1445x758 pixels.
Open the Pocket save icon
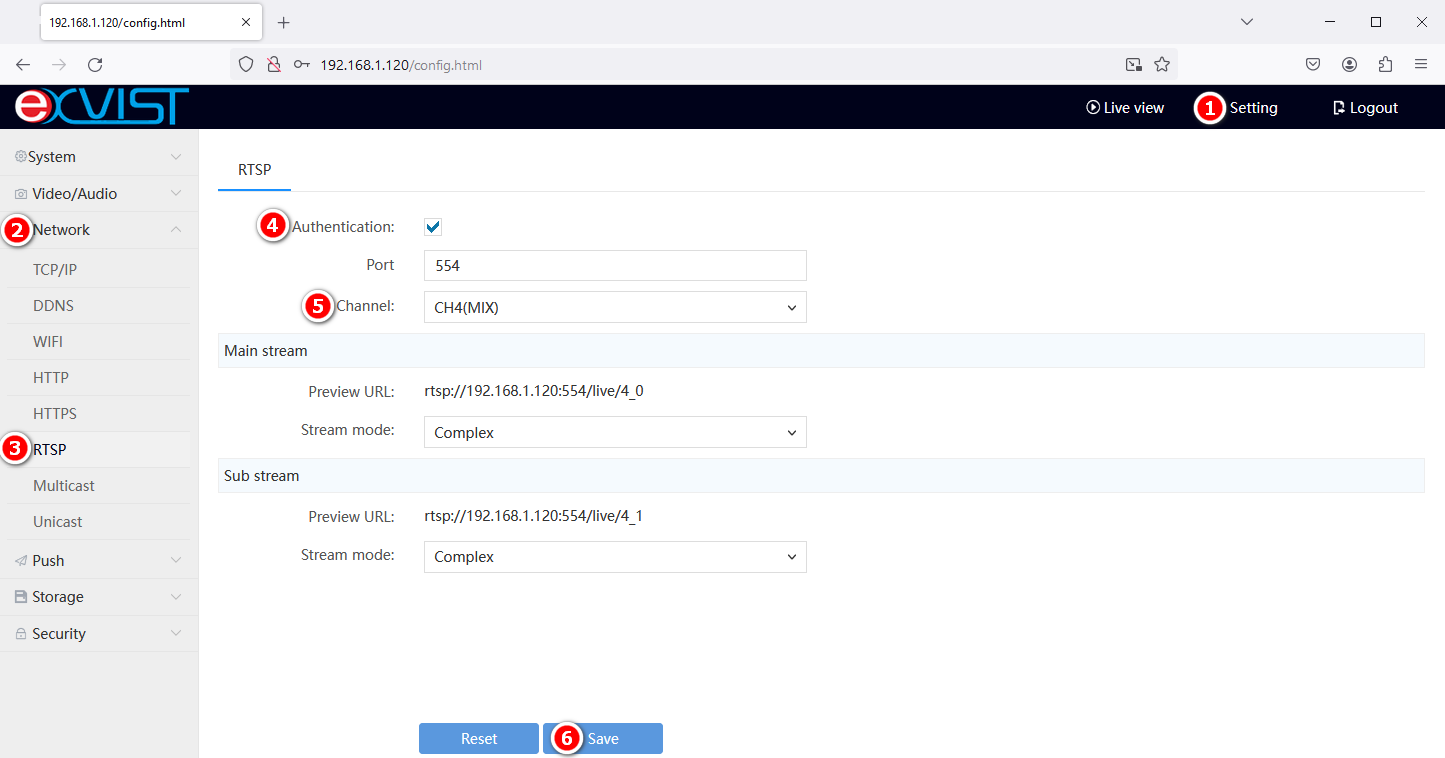pyautogui.click(x=1313, y=64)
